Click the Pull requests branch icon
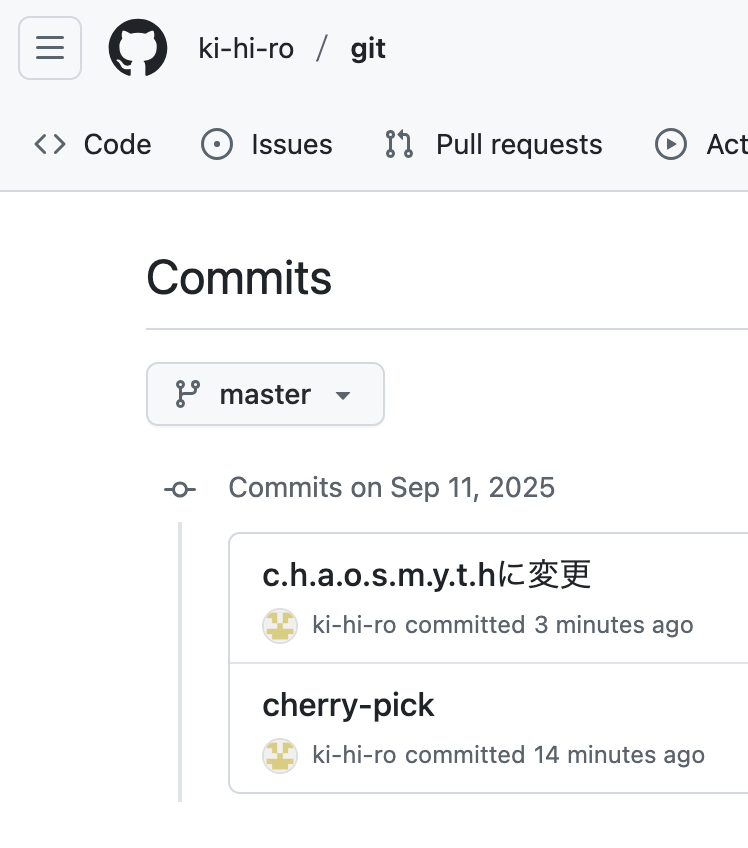 399,144
